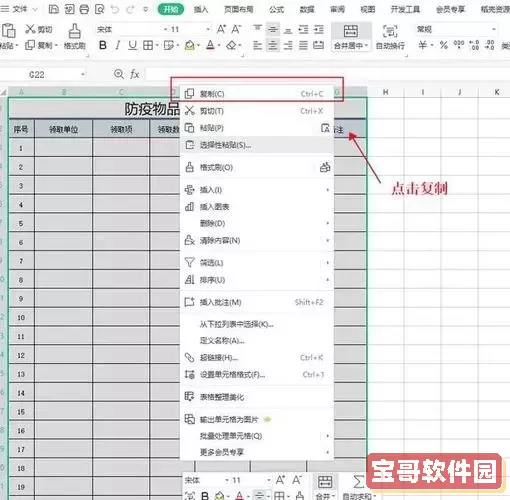510x500 pixels.
Task: Choose 超链接(H) in the context menu
Action: pyautogui.click(x=257, y=358)
